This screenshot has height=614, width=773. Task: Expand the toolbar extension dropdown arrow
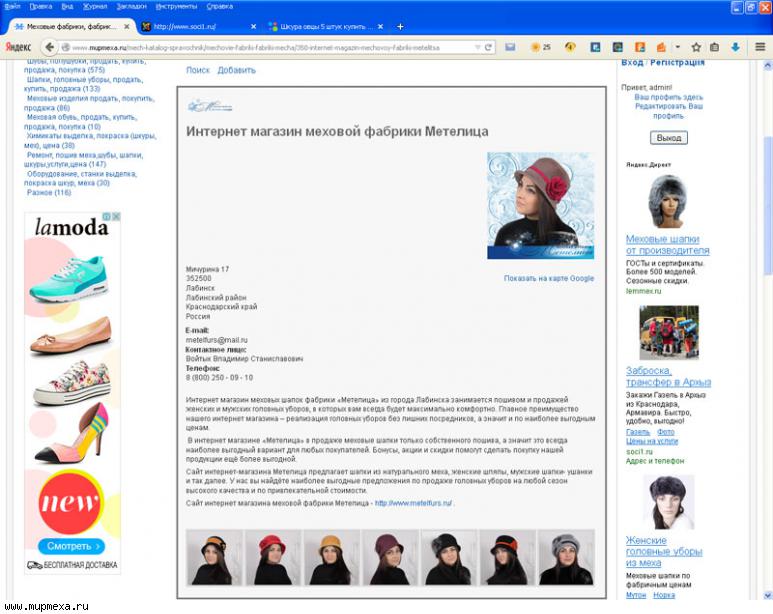click(x=677, y=47)
